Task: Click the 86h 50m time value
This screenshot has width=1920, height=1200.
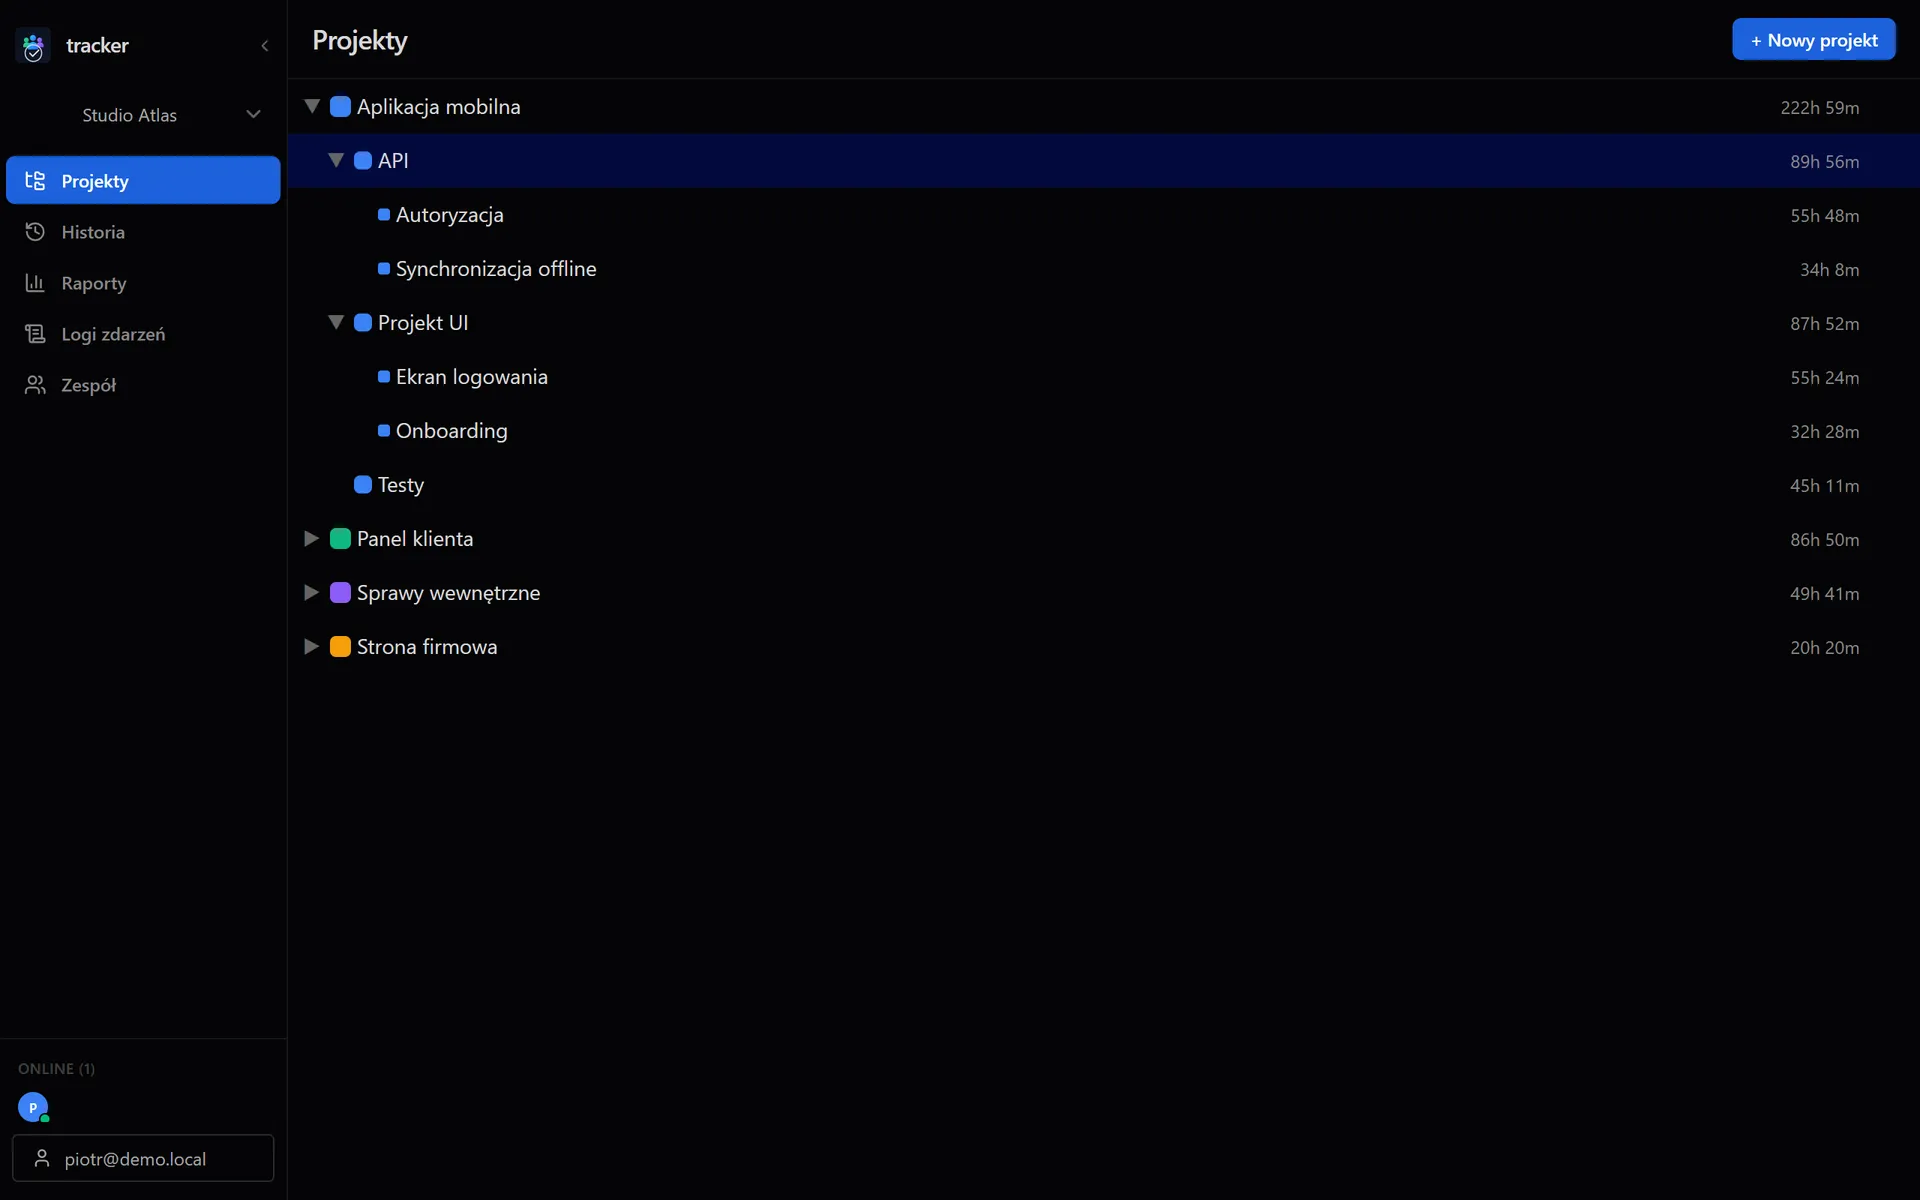Action: click(1825, 539)
